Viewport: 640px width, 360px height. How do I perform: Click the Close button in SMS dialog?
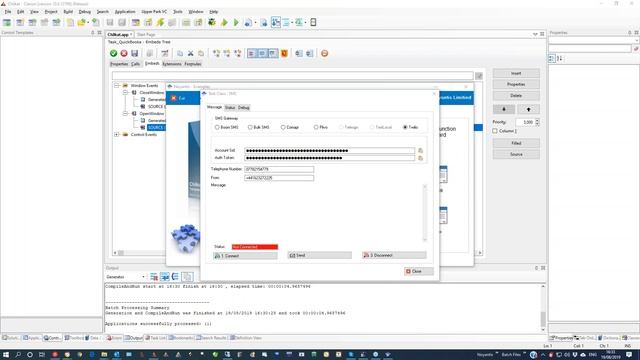point(418,271)
